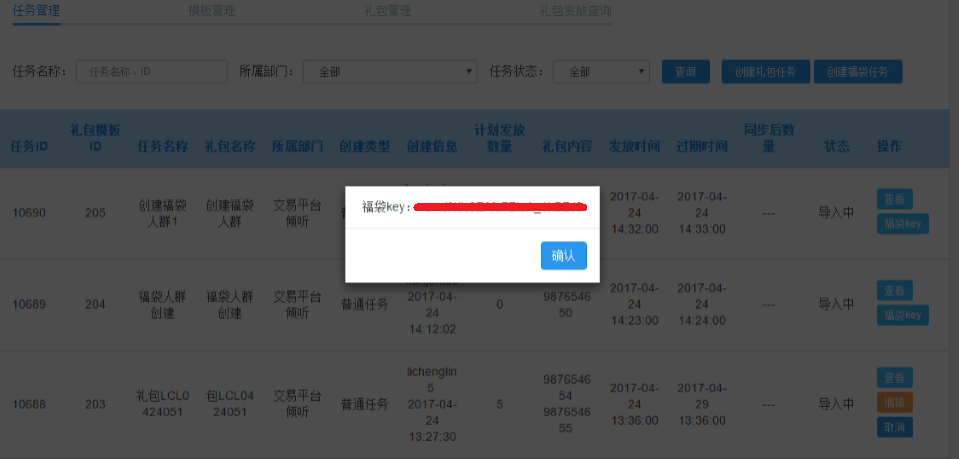Open the 模板管理 tab
This screenshot has width=959, height=459.
pos(212,11)
